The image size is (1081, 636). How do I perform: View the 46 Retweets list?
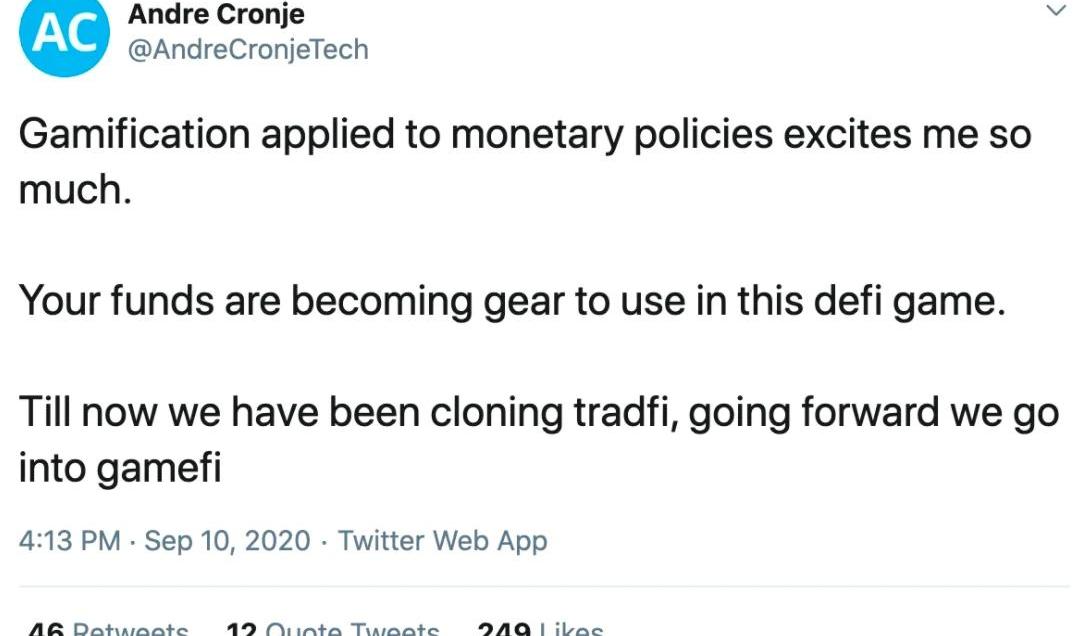(x=108, y=629)
